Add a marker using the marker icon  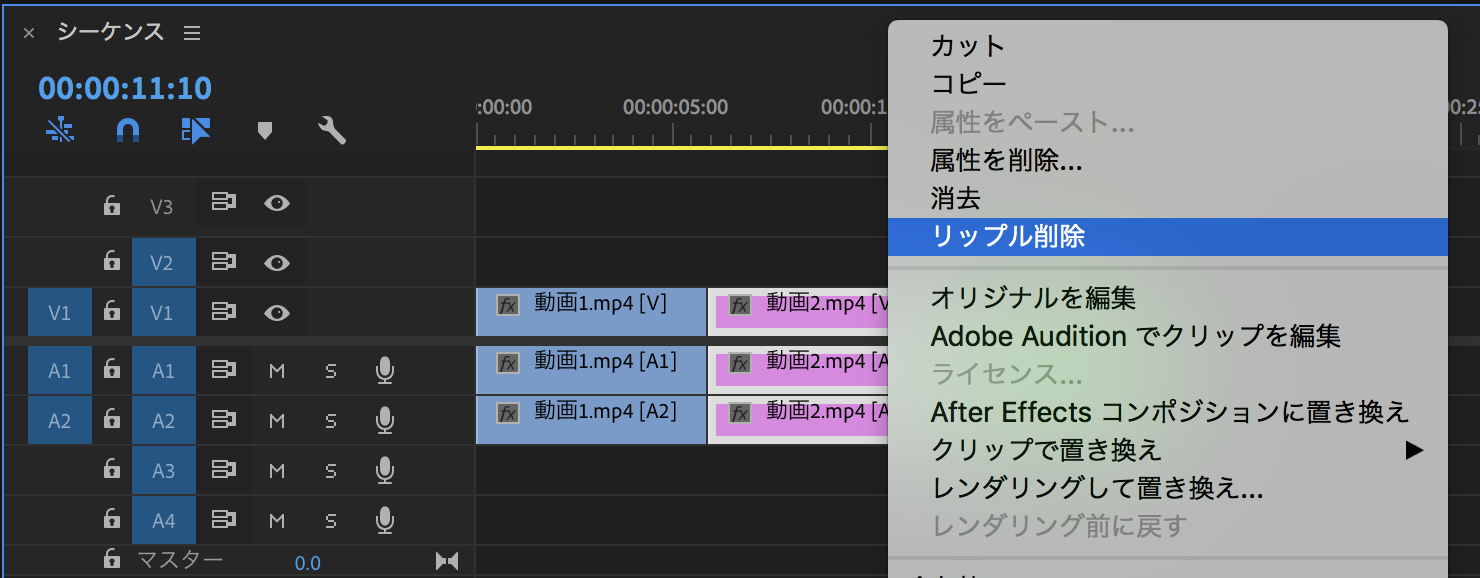265,129
